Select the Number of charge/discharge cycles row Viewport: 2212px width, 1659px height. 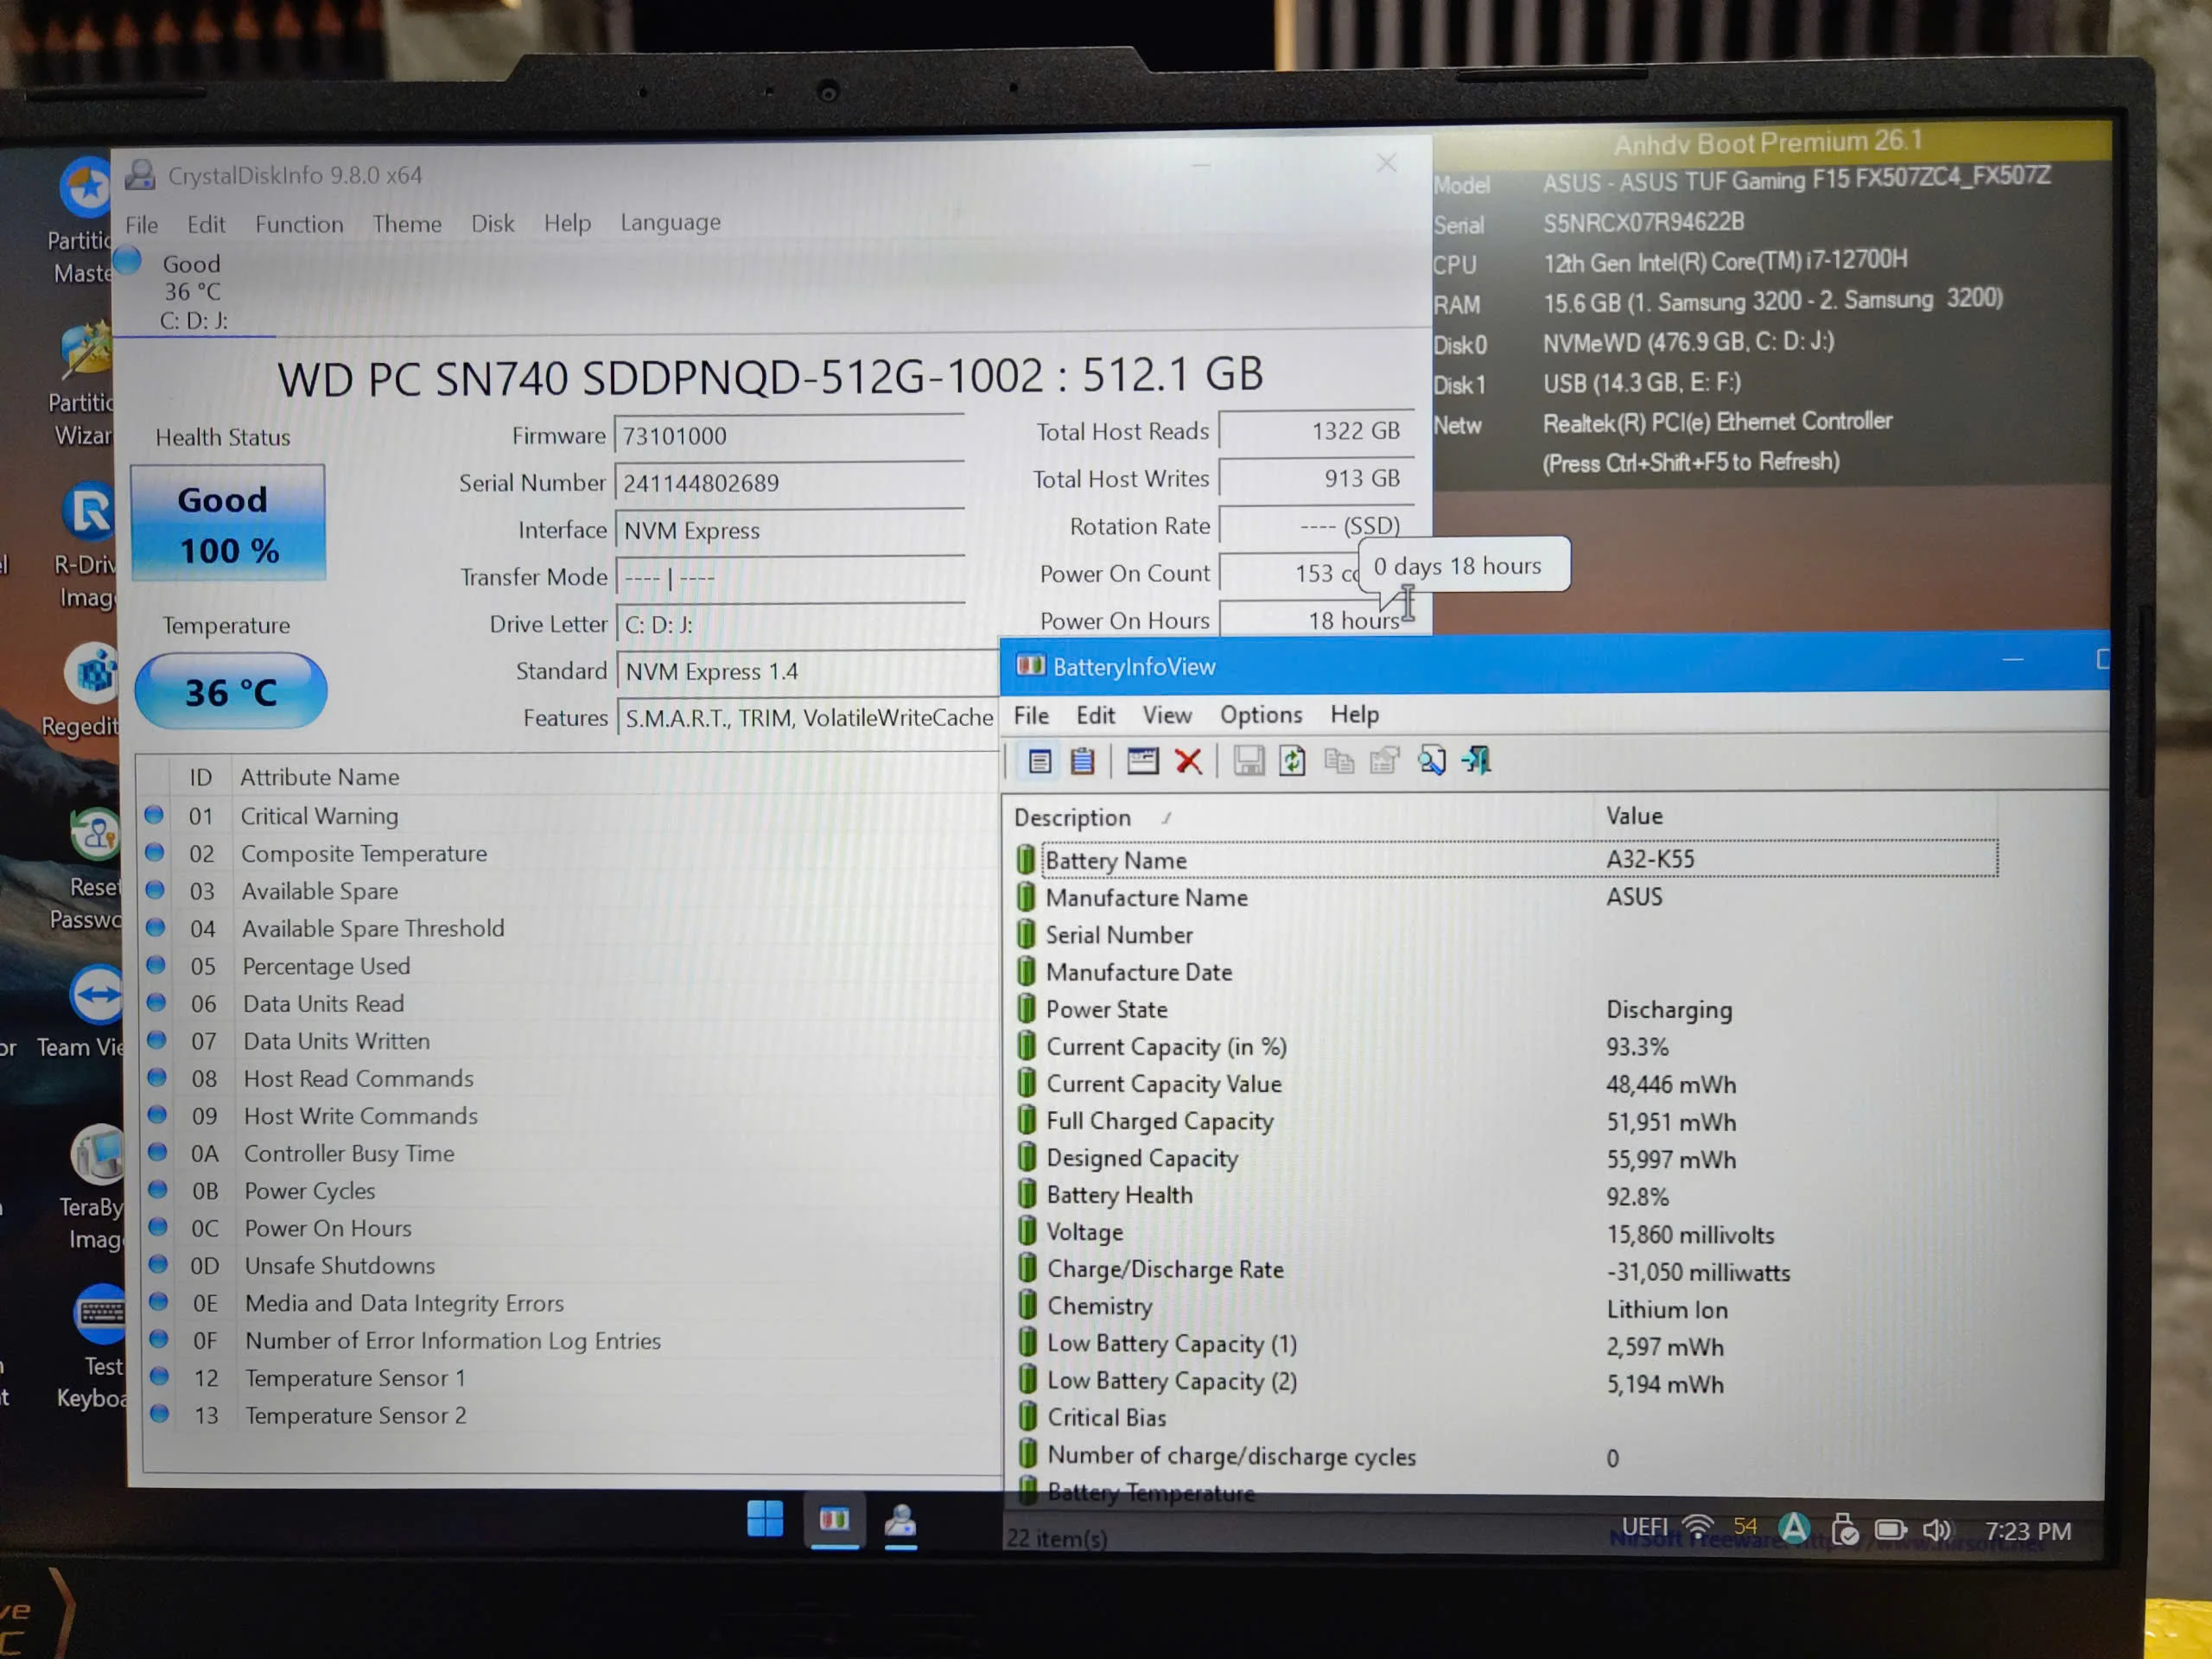(1506, 1457)
